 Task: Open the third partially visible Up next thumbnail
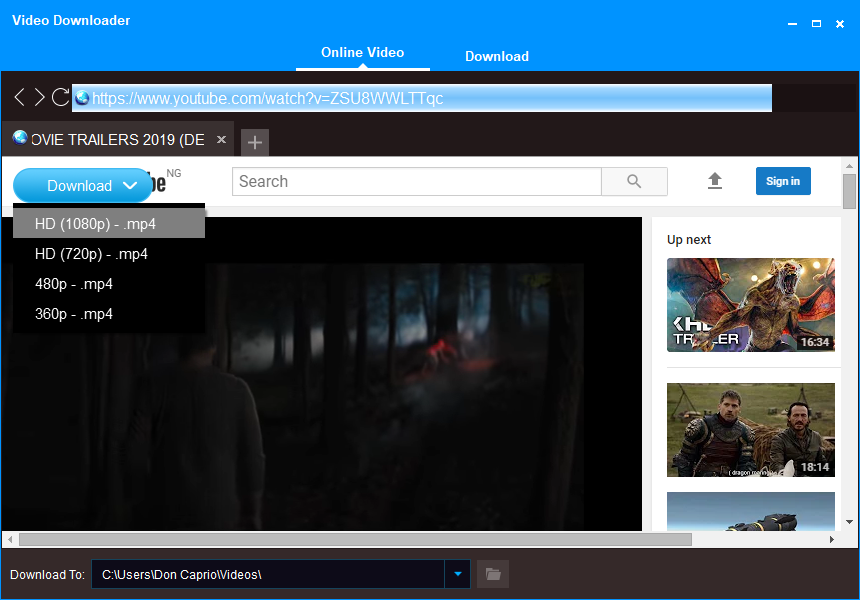[x=751, y=511]
